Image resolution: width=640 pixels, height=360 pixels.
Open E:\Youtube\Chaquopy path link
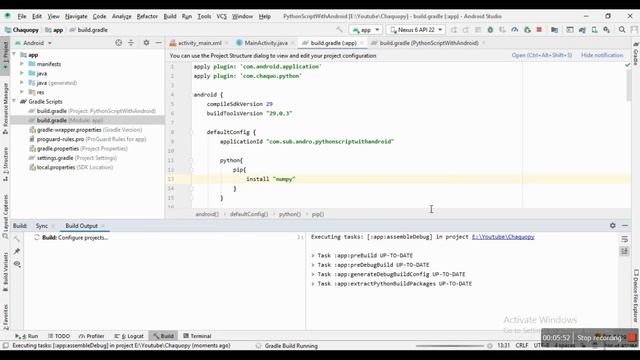(503, 237)
